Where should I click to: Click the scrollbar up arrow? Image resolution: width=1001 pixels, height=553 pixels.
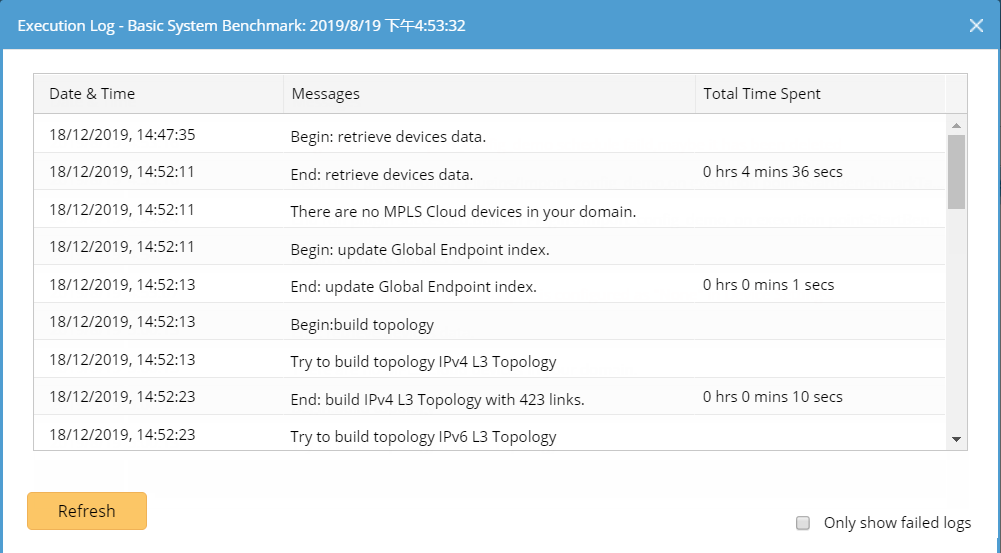(x=956, y=125)
